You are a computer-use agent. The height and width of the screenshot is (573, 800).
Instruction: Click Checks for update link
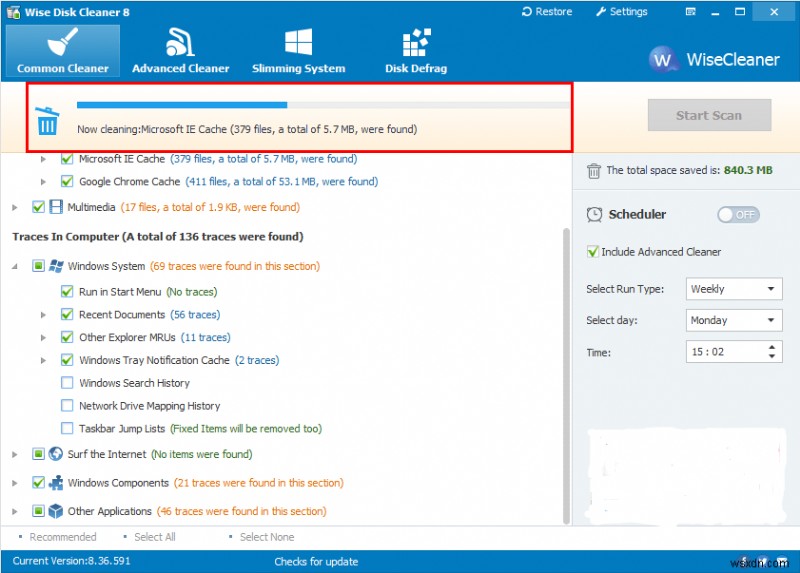tap(316, 562)
